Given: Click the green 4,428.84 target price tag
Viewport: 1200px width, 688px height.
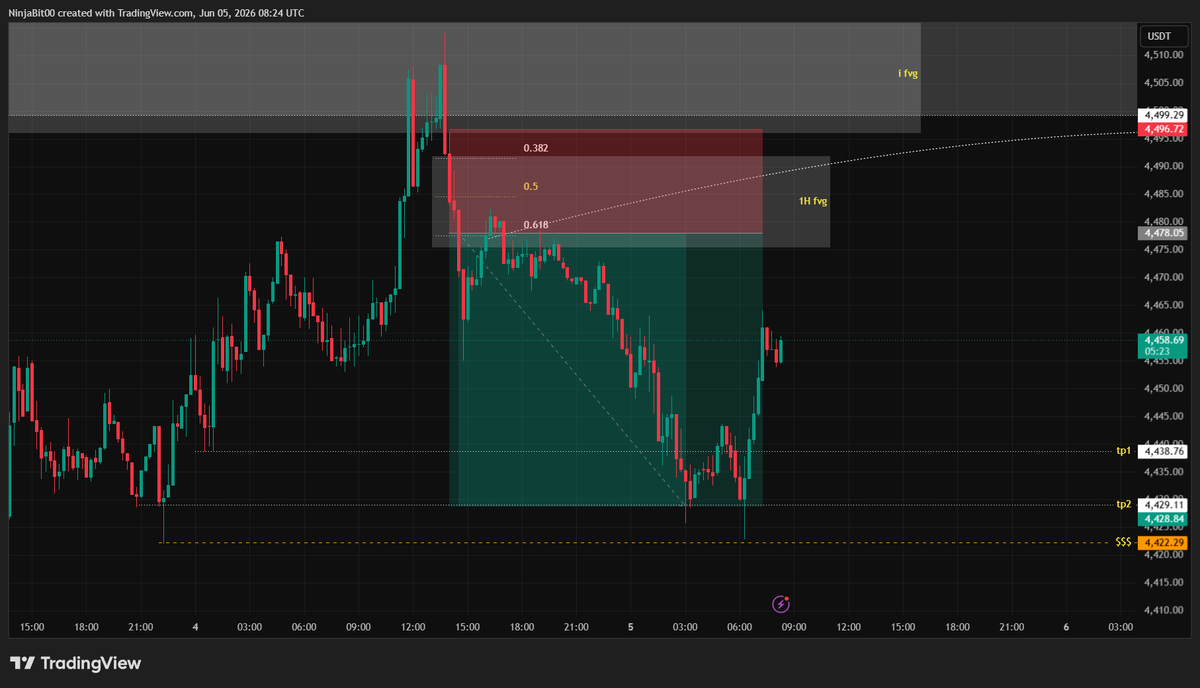Looking at the screenshot, I should click(x=1163, y=519).
